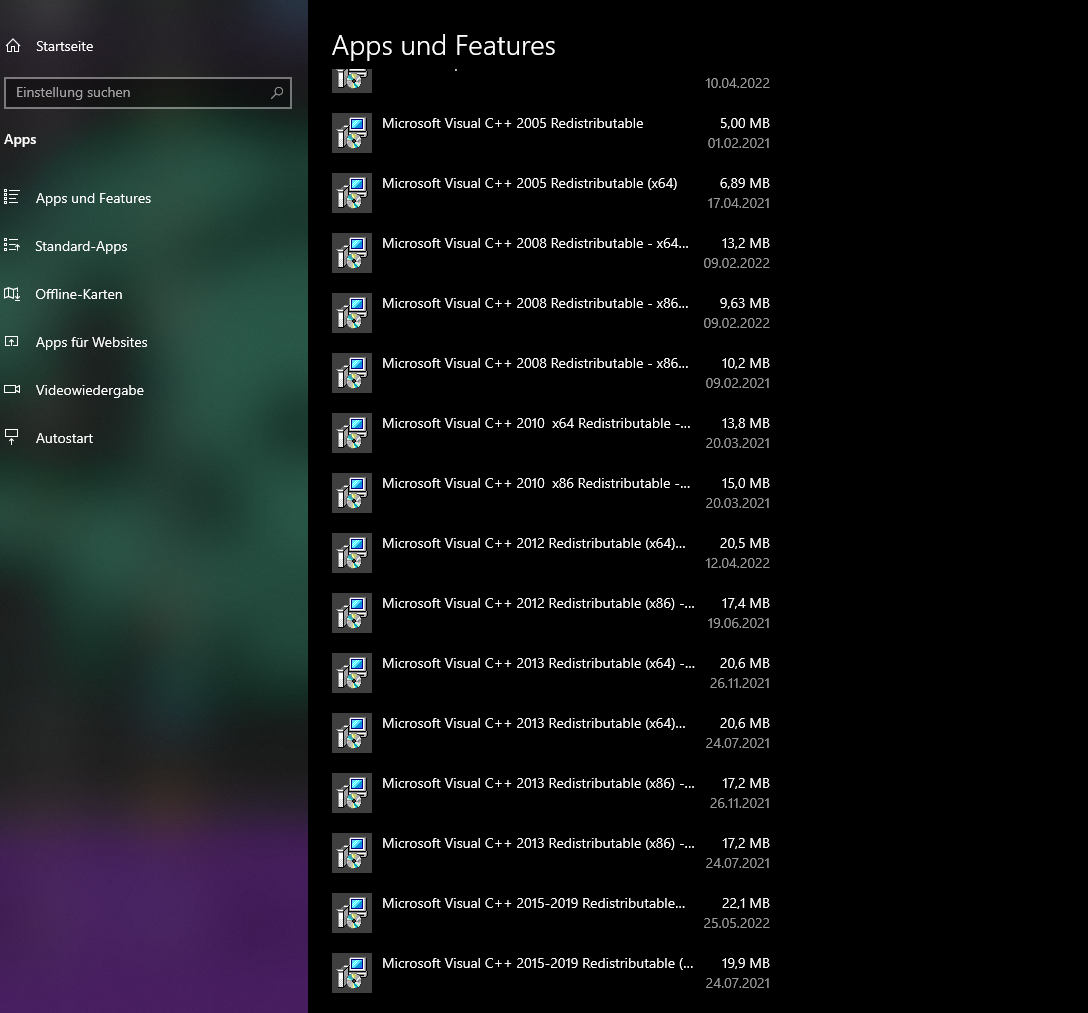The height and width of the screenshot is (1013, 1088).
Task: Click the 10,2 MB size value
Action: (x=745, y=364)
